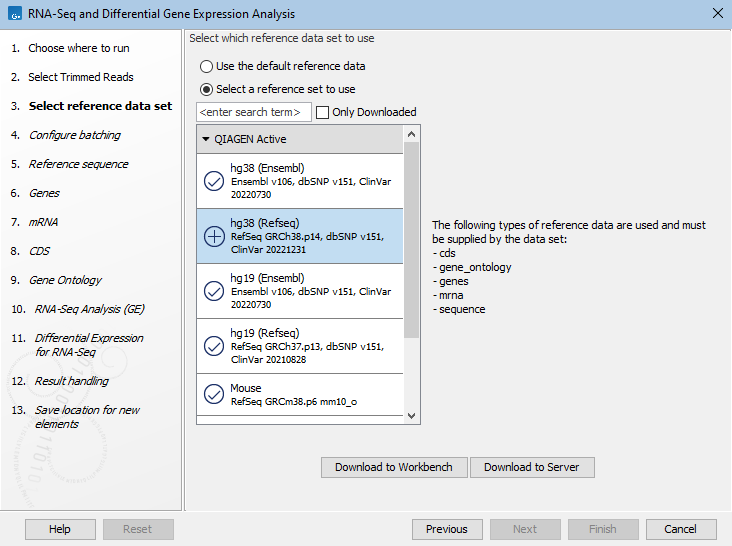Choose 'Select a reference set to use' option
The height and width of the screenshot is (546, 732).
click(207, 89)
